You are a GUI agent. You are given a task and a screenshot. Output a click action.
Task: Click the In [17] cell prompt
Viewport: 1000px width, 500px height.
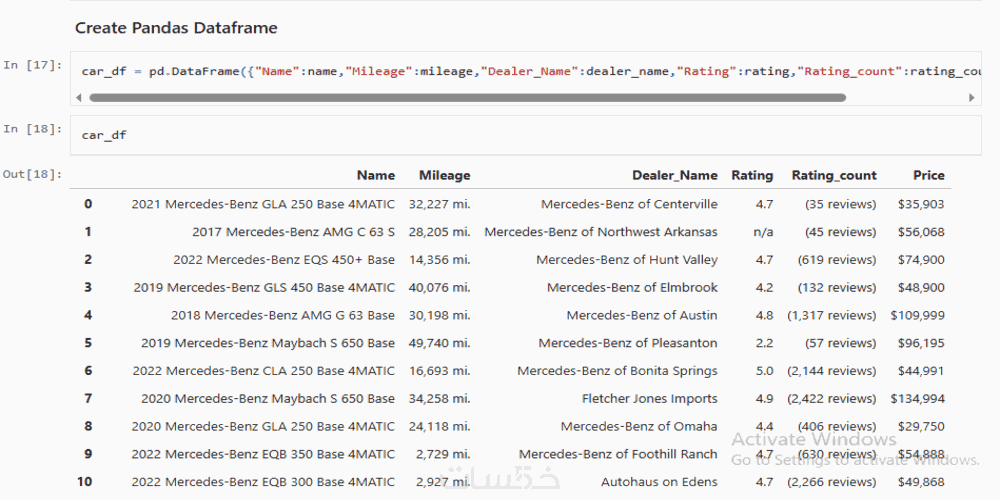point(25,66)
